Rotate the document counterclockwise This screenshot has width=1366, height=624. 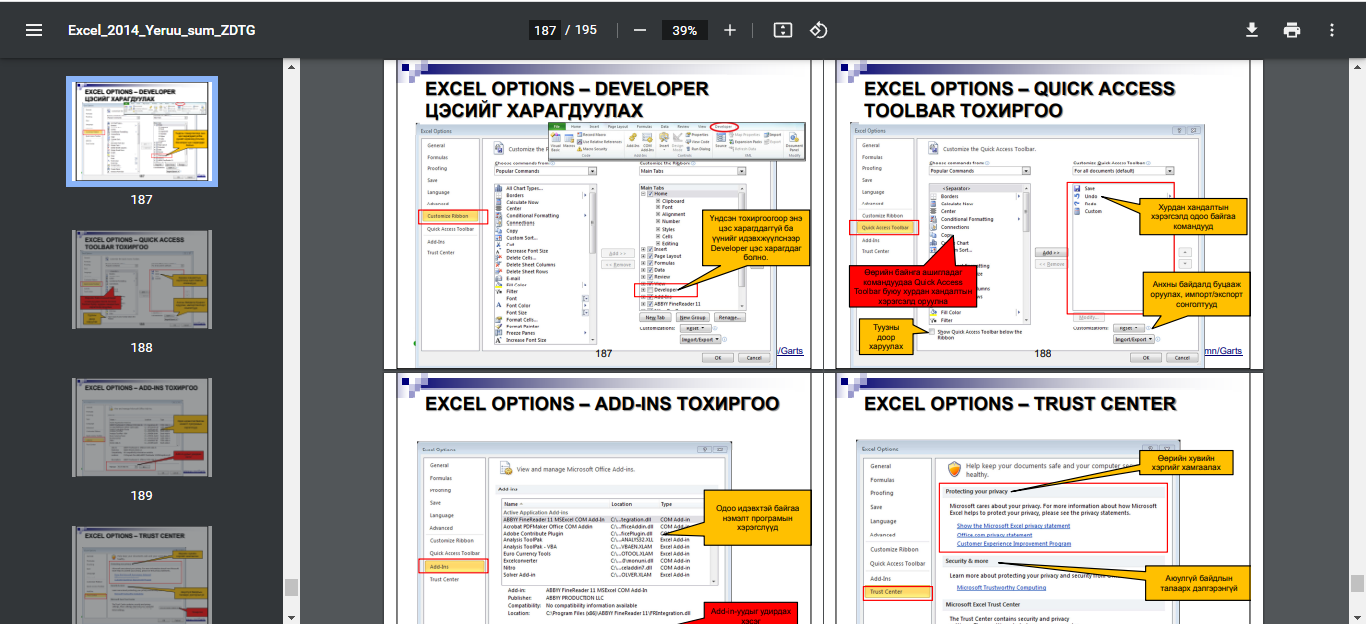click(819, 30)
